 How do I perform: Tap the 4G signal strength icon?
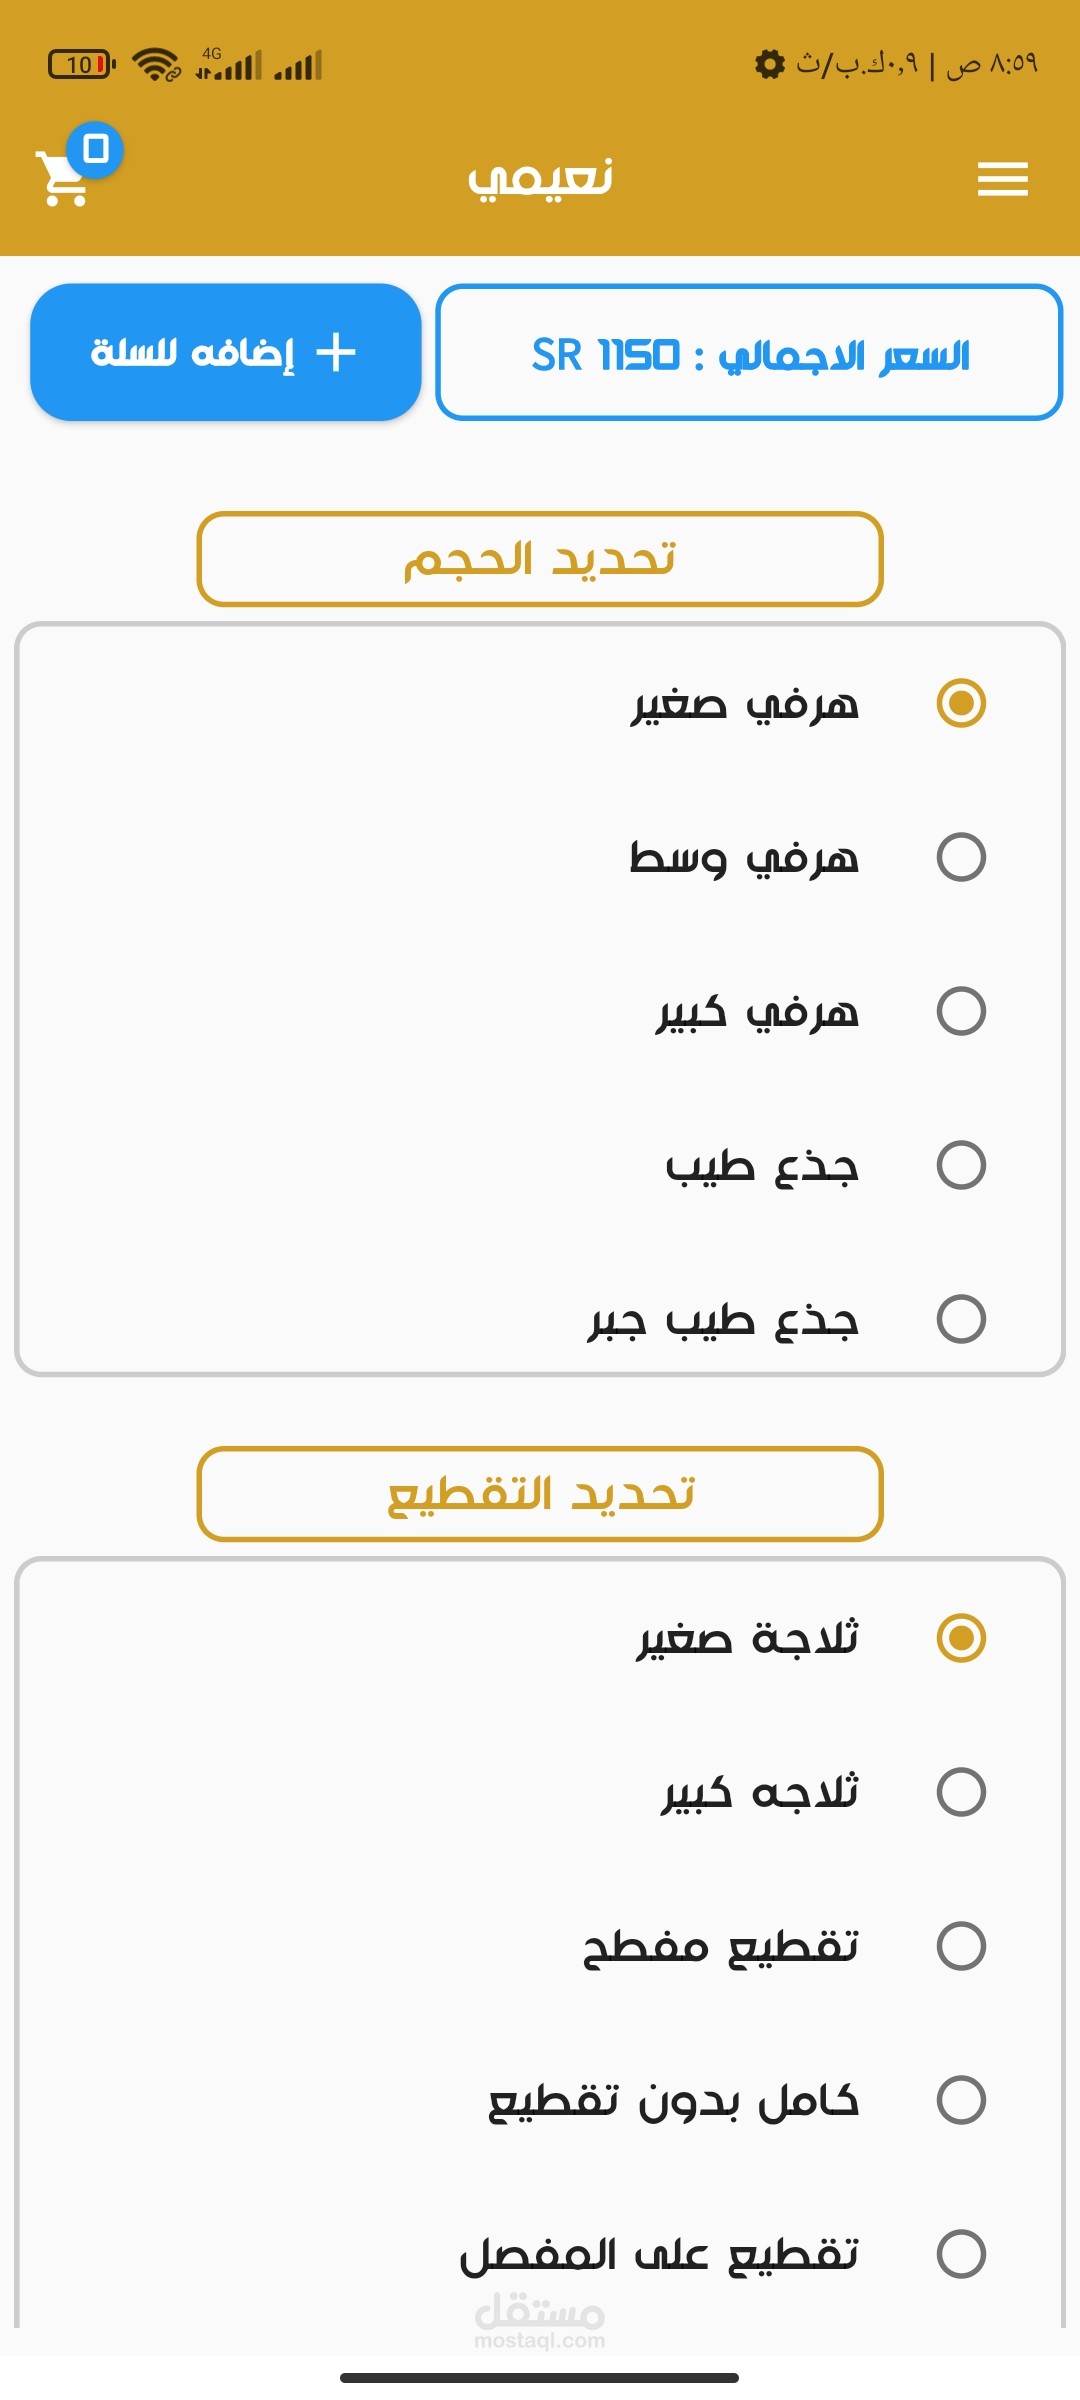[228, 65]
